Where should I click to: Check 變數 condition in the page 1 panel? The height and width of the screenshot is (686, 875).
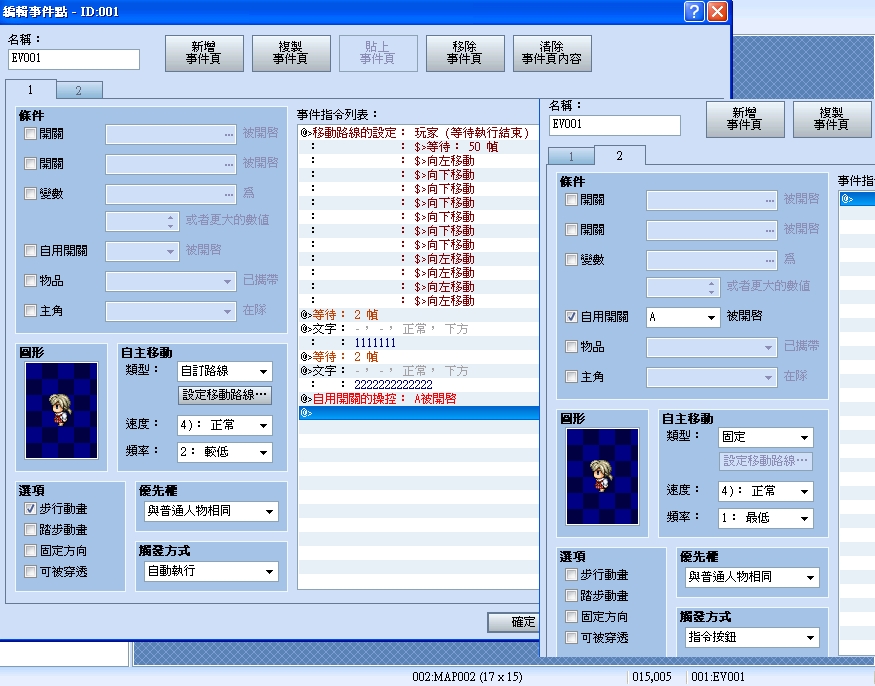coord(31,194)
